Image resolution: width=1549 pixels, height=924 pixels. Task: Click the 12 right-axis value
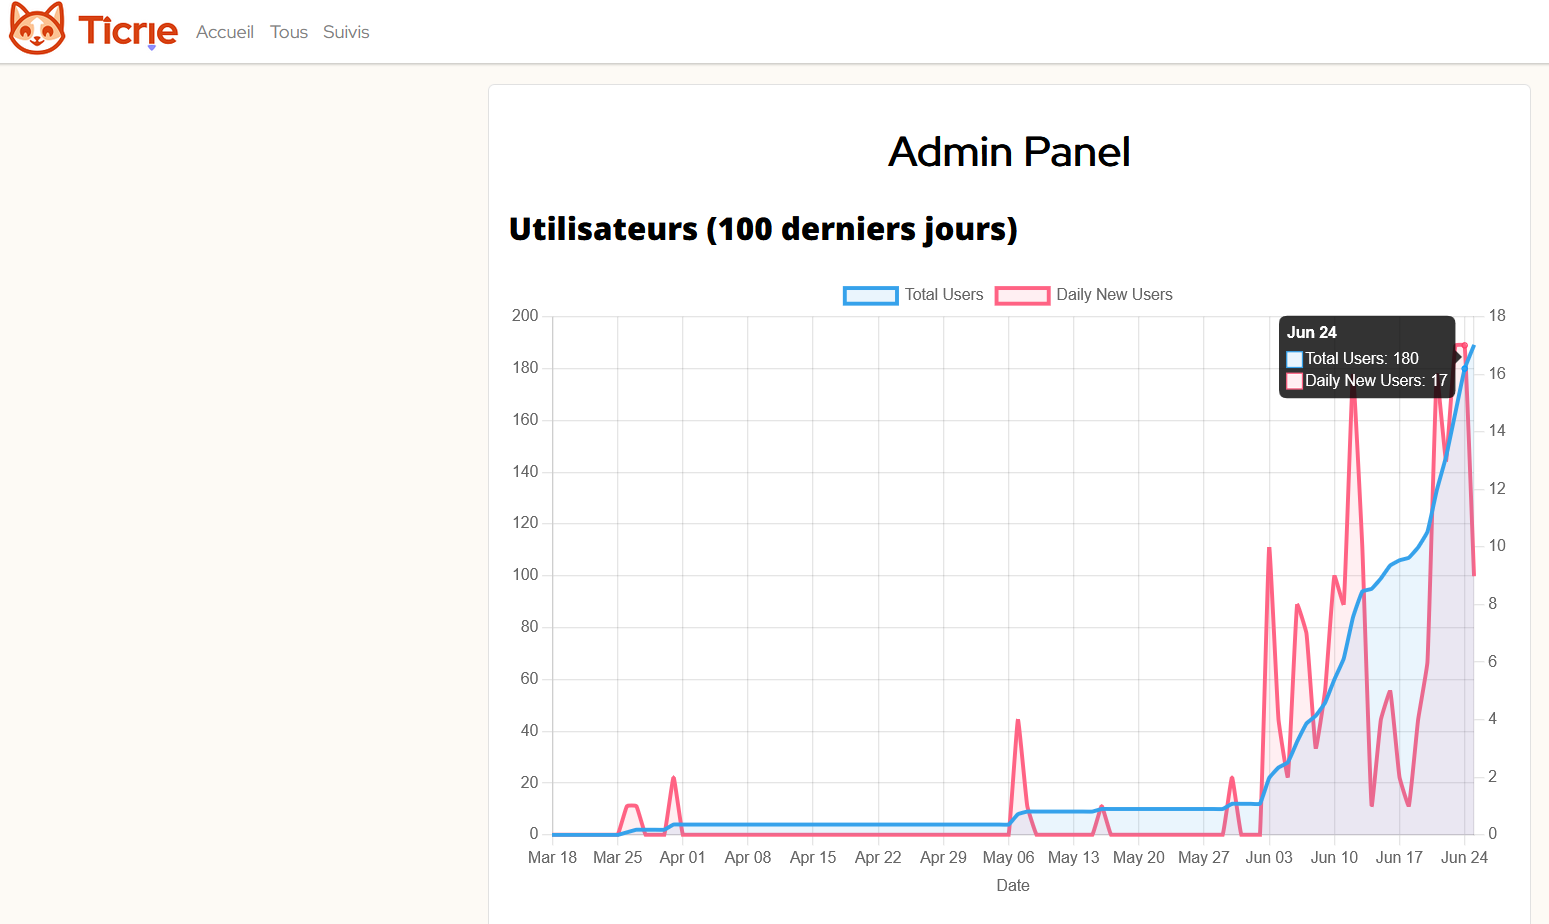(x=1497, y=488)
